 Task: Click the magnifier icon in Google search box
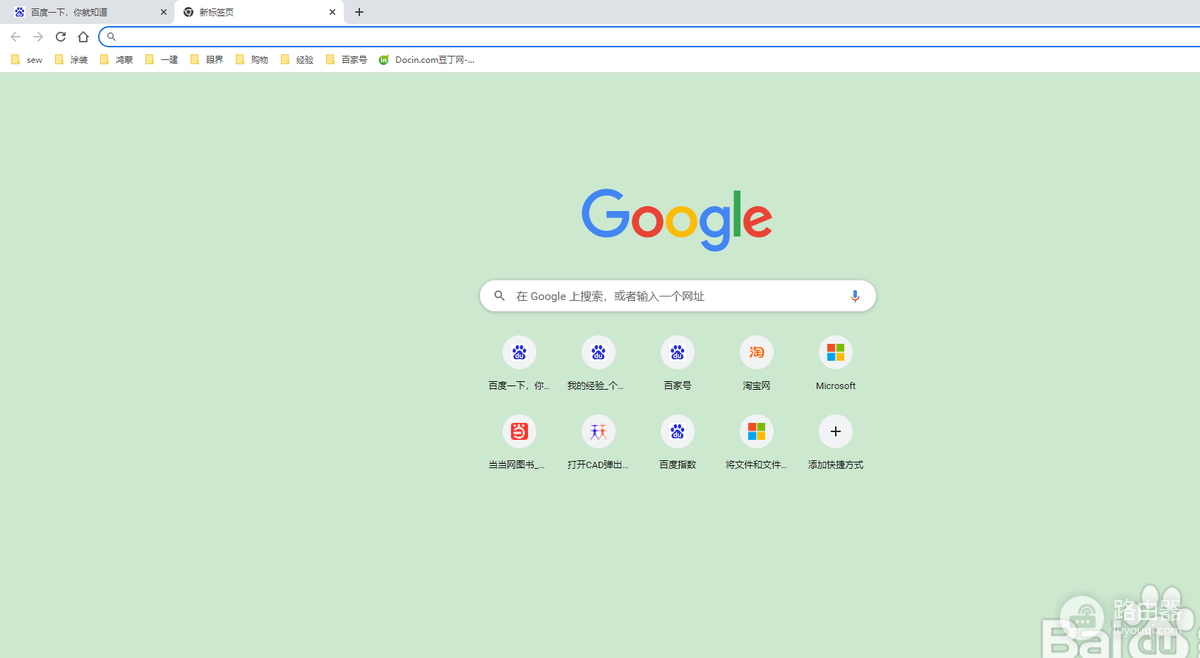click(499, 296)
